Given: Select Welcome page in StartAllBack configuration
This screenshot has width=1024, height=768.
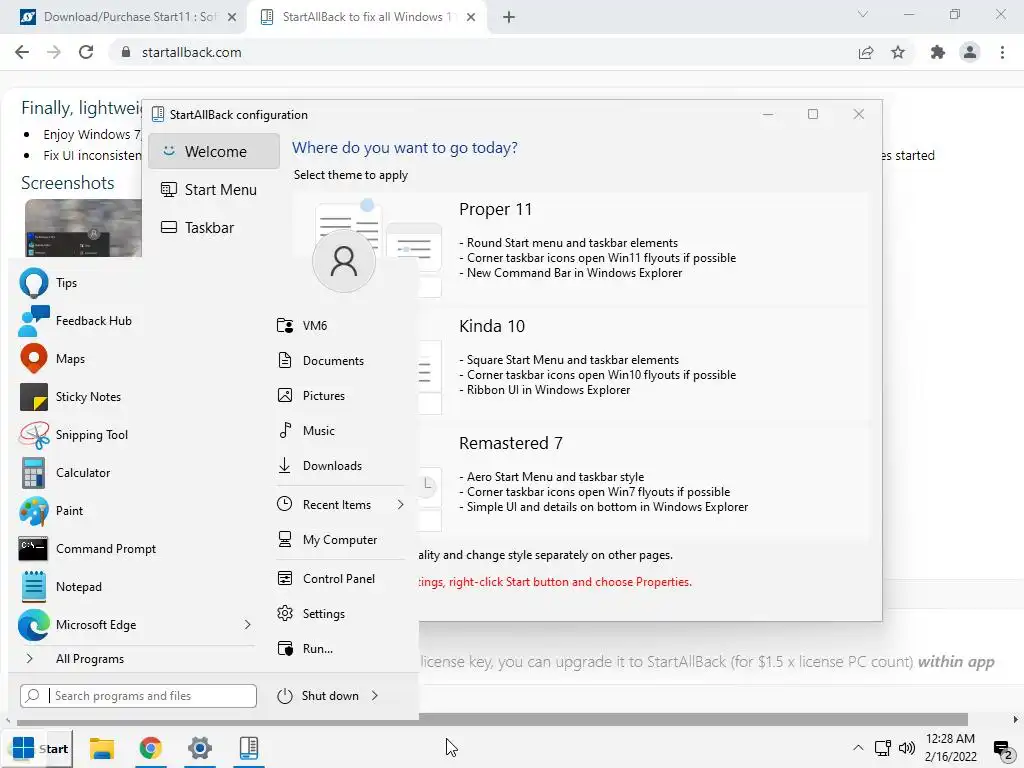Looking at the screenshot, I should pos(214,152).
